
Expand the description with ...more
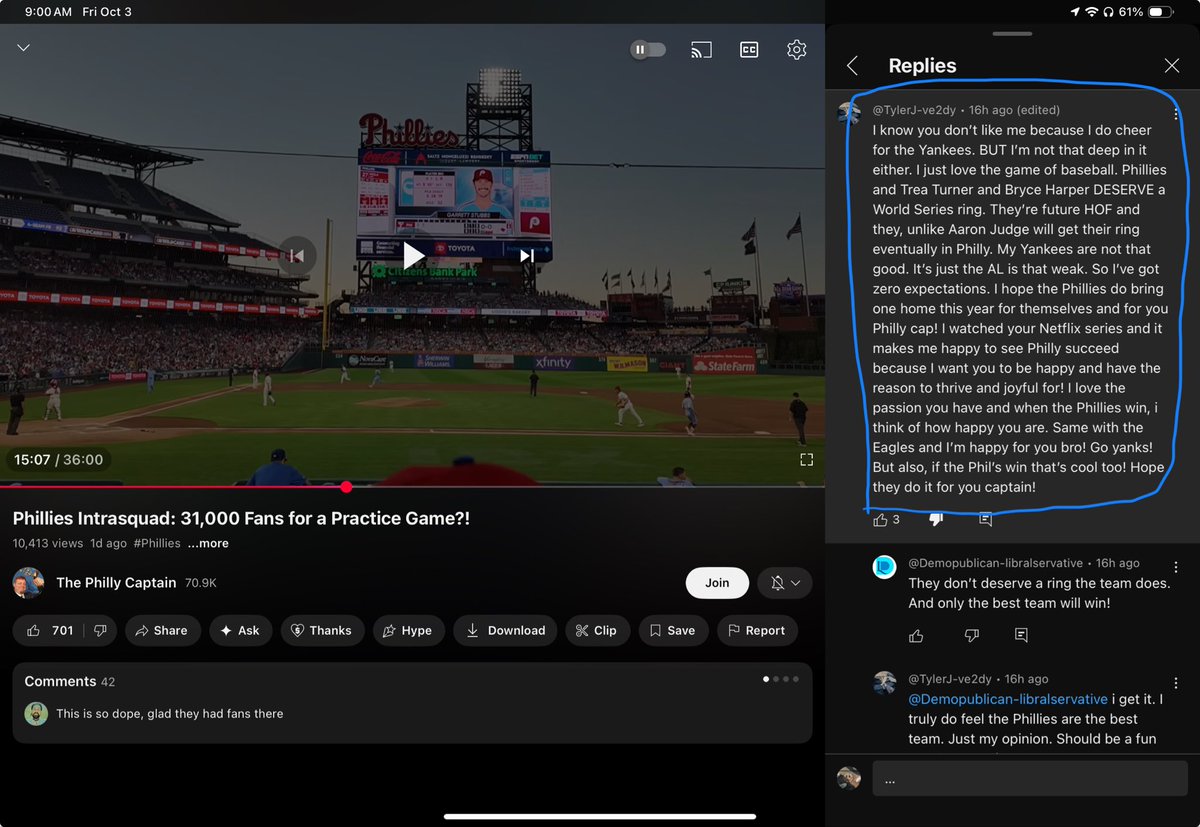208,543
